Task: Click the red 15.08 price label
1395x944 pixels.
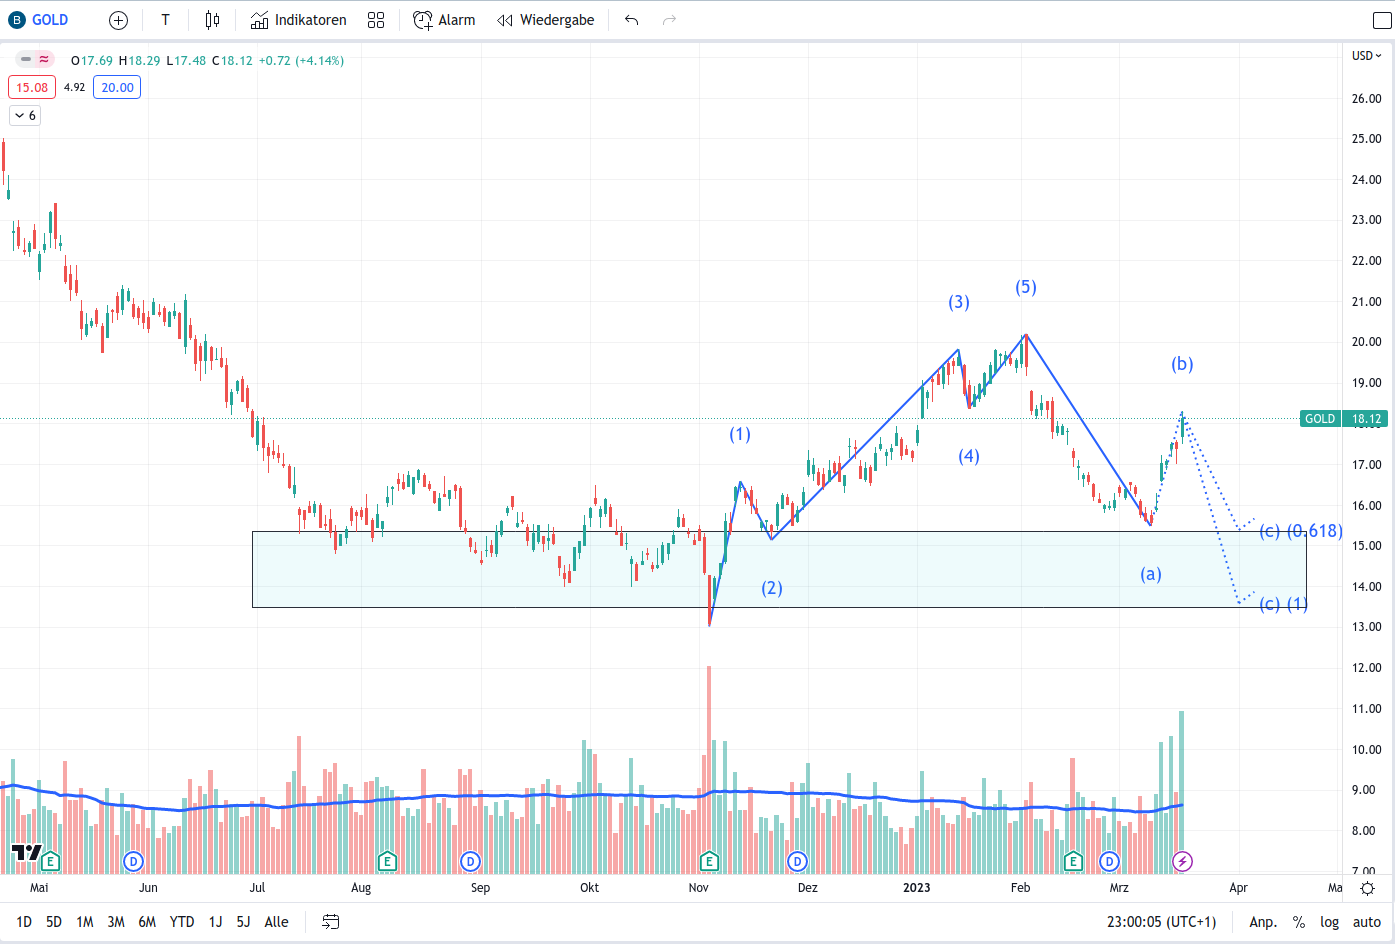Action: (x=31, y=87)
